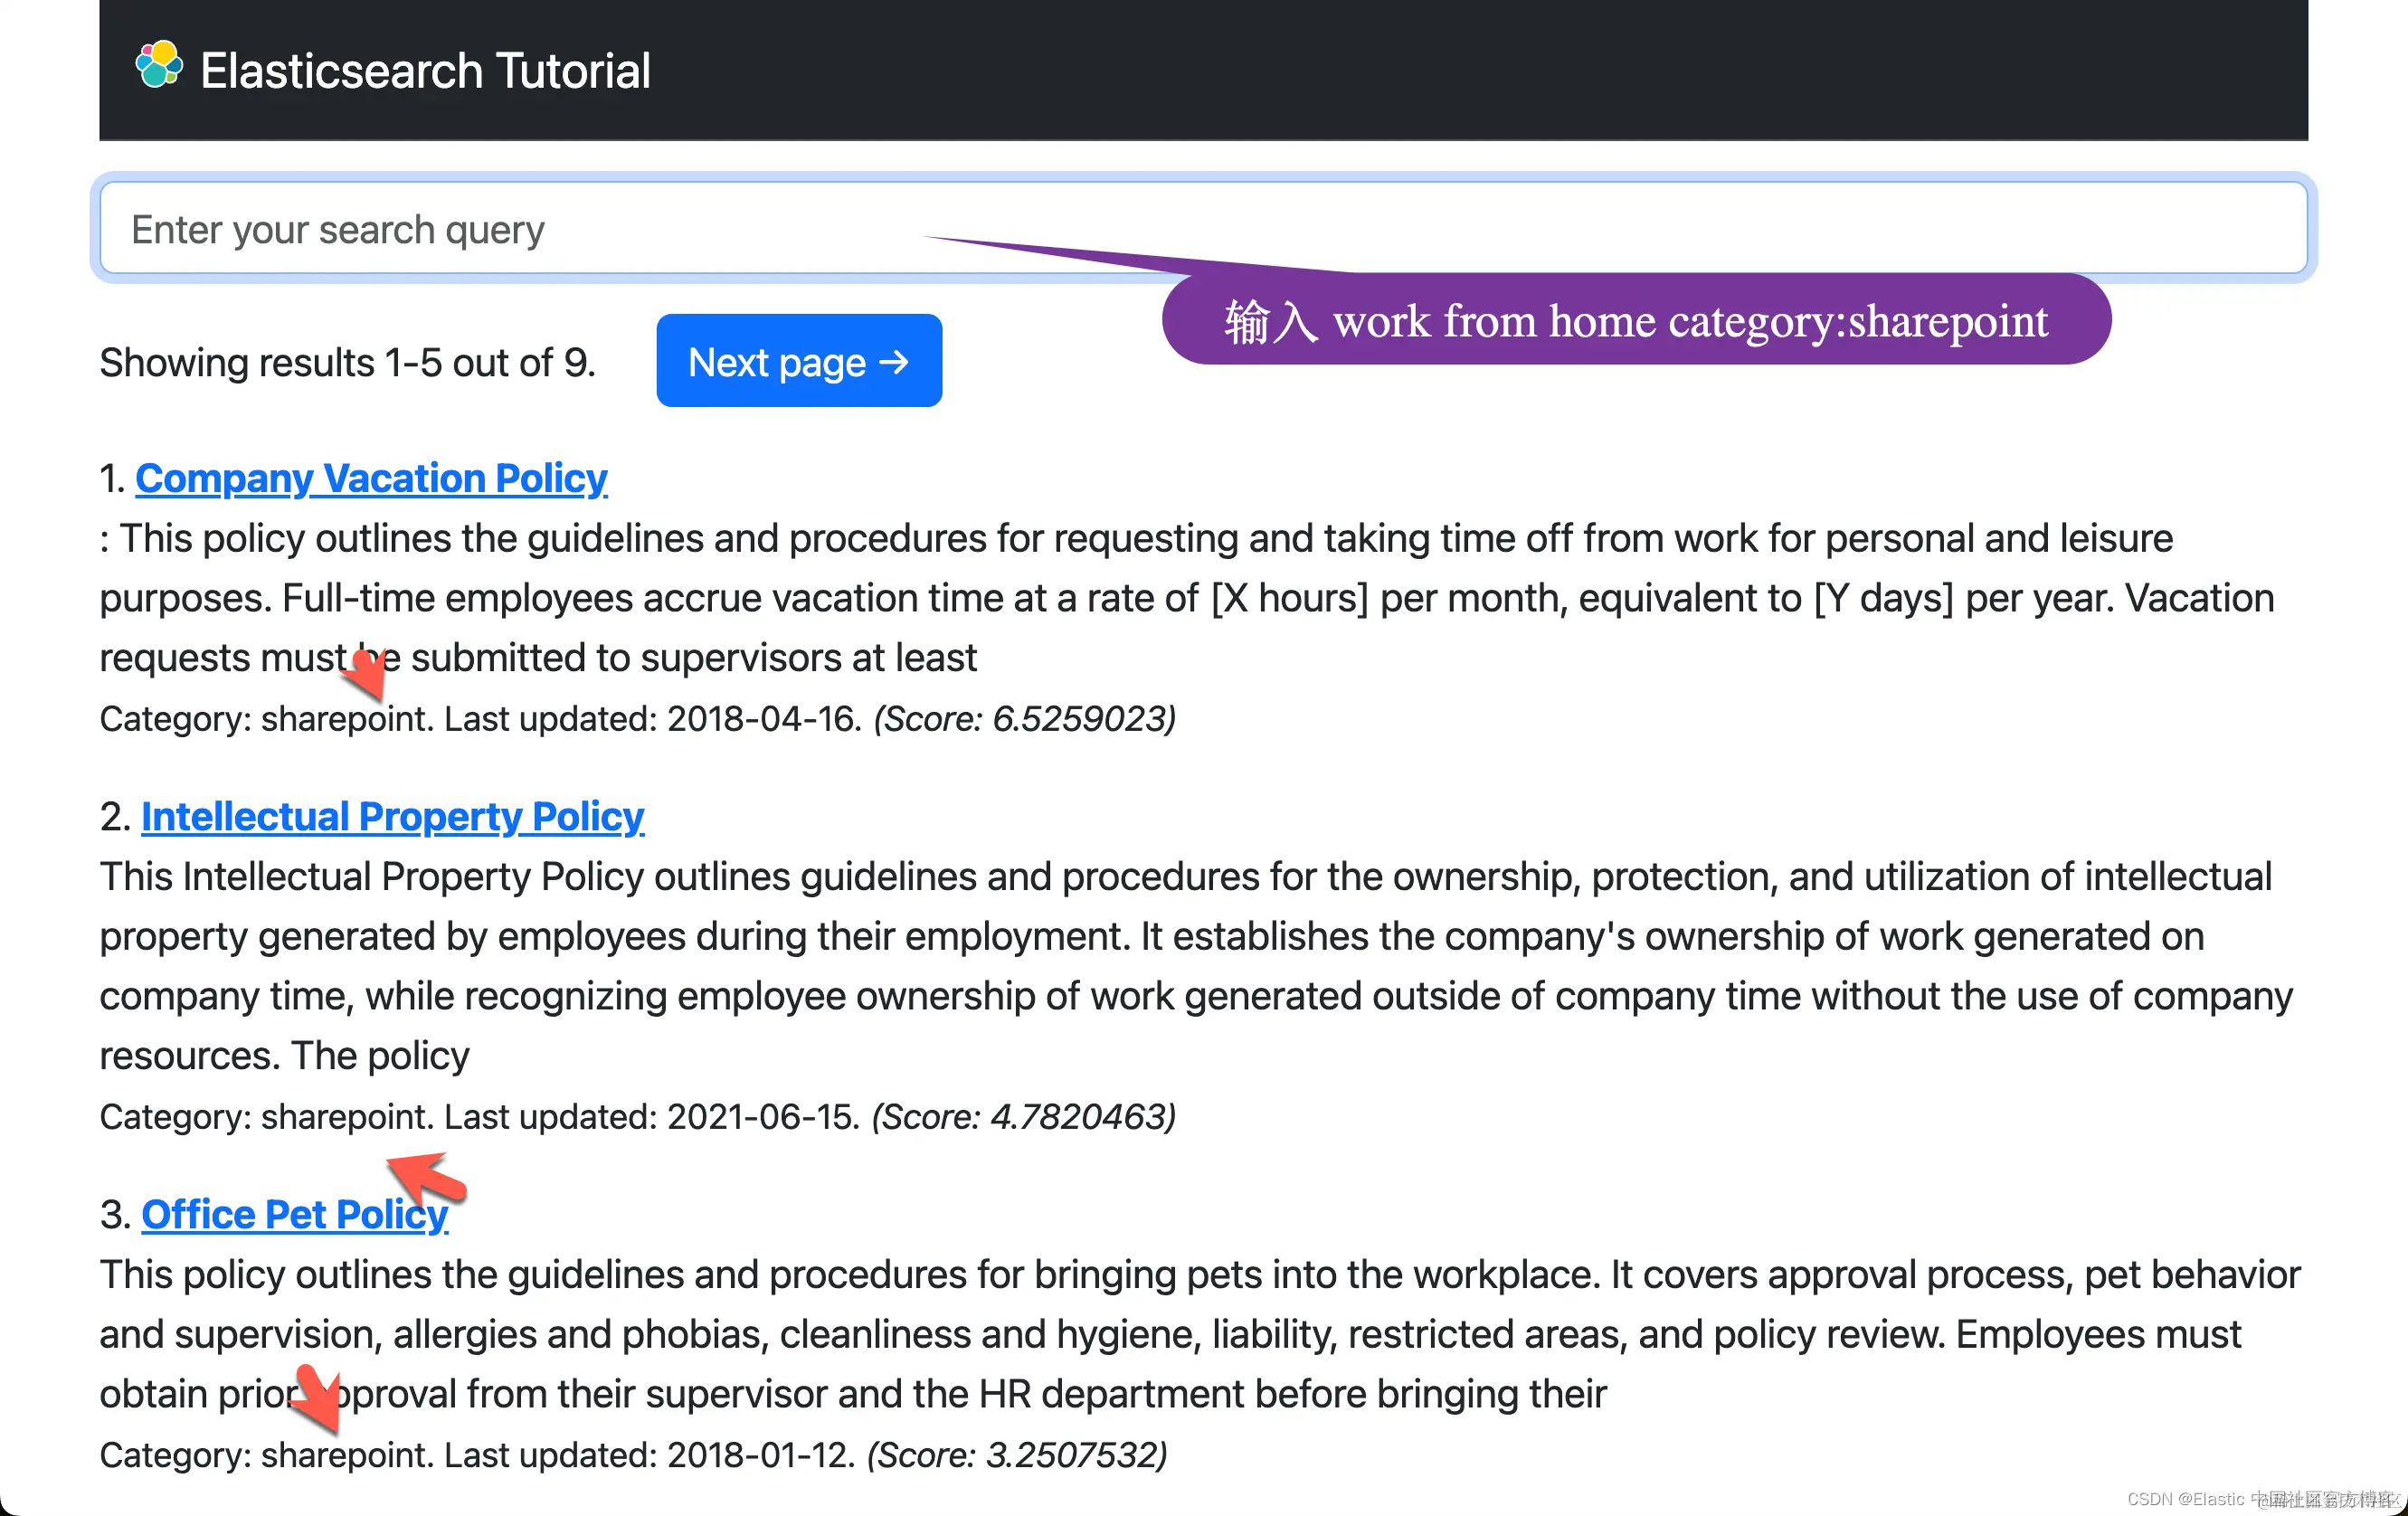Screen dimensions: 2408x1516
Task: Click the Elasticsearch logo icon
Action: click(158, 65)
